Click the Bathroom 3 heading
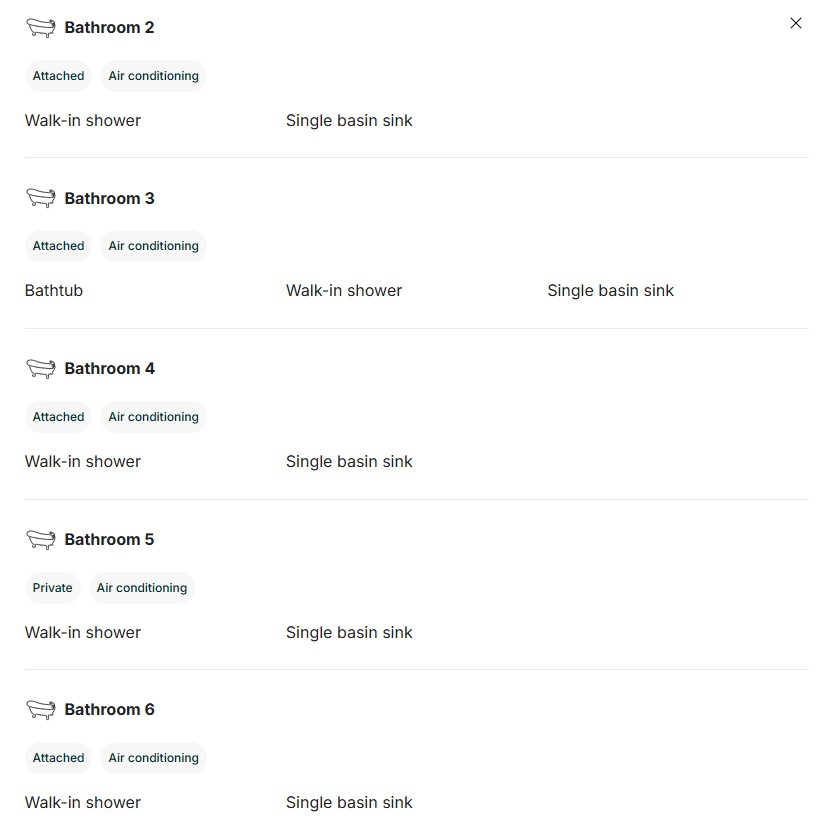 point(109,199)
